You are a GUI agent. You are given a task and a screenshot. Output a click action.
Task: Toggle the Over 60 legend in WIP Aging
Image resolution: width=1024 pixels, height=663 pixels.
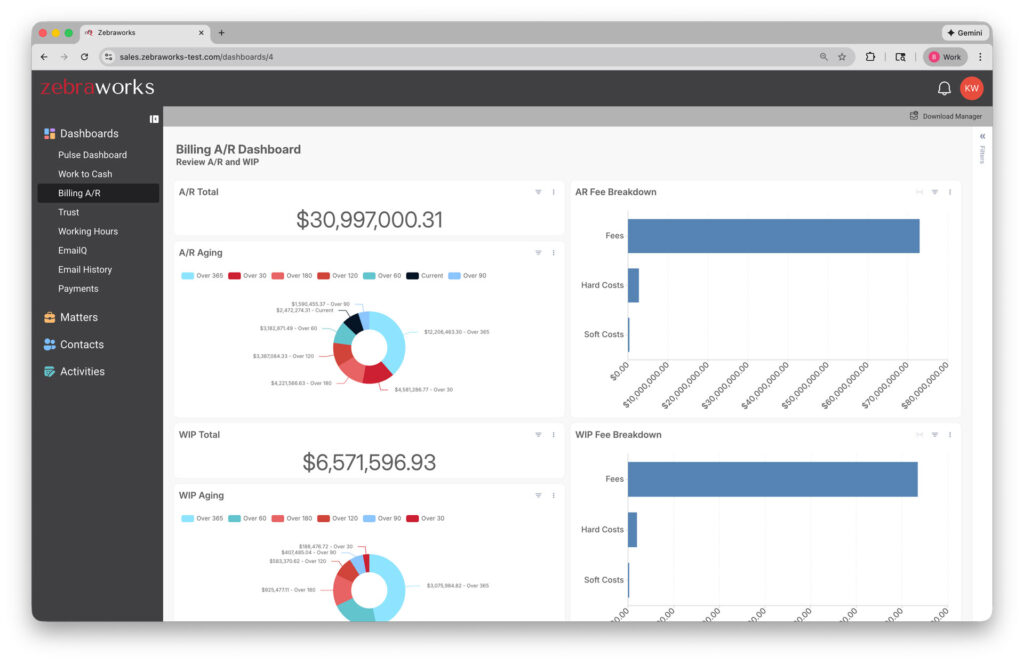[248, 518]
